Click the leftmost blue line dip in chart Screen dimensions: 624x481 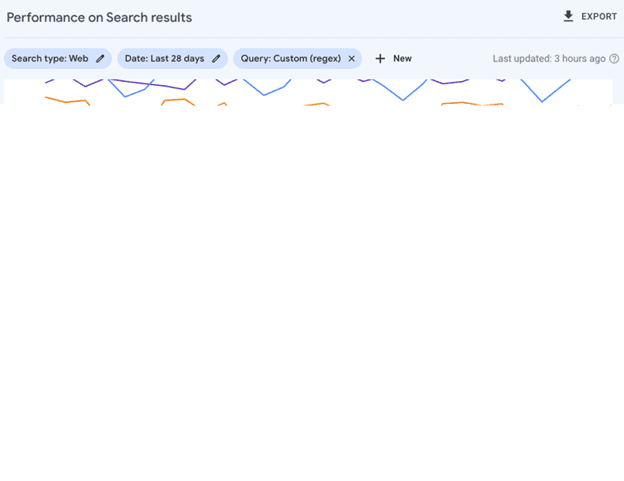tap(126, 96)
